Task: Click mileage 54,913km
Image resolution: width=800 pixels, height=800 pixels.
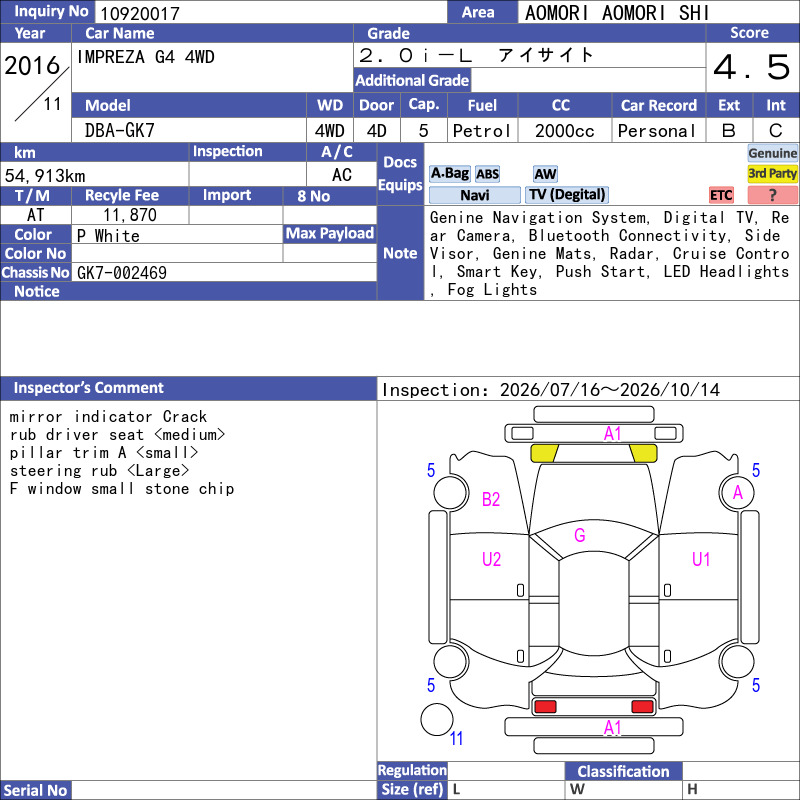Action: coord(45,176)
